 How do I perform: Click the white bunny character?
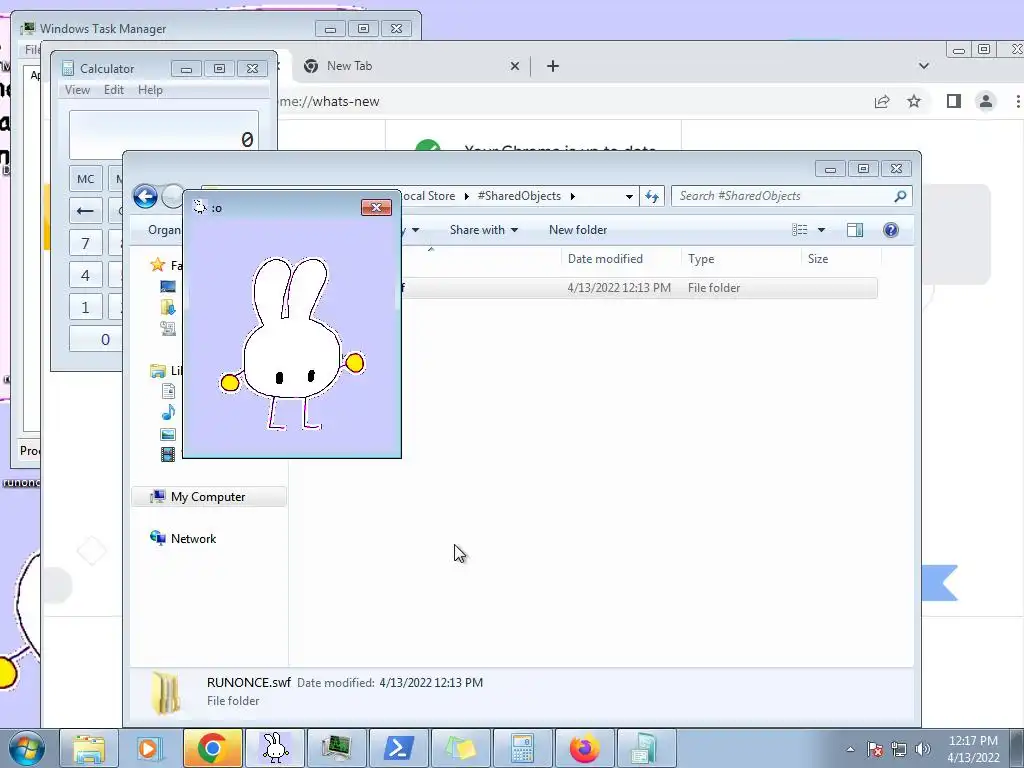coord(292,344)
